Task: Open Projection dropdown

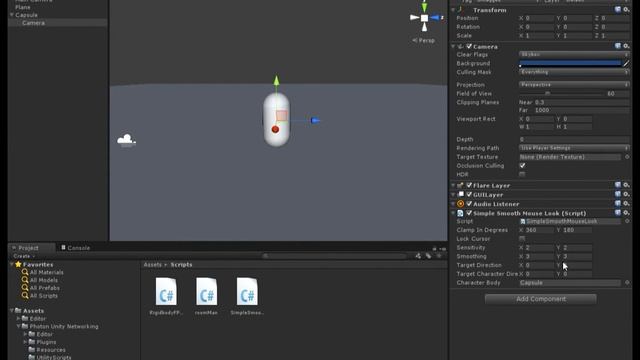Action: coord(574,84)
